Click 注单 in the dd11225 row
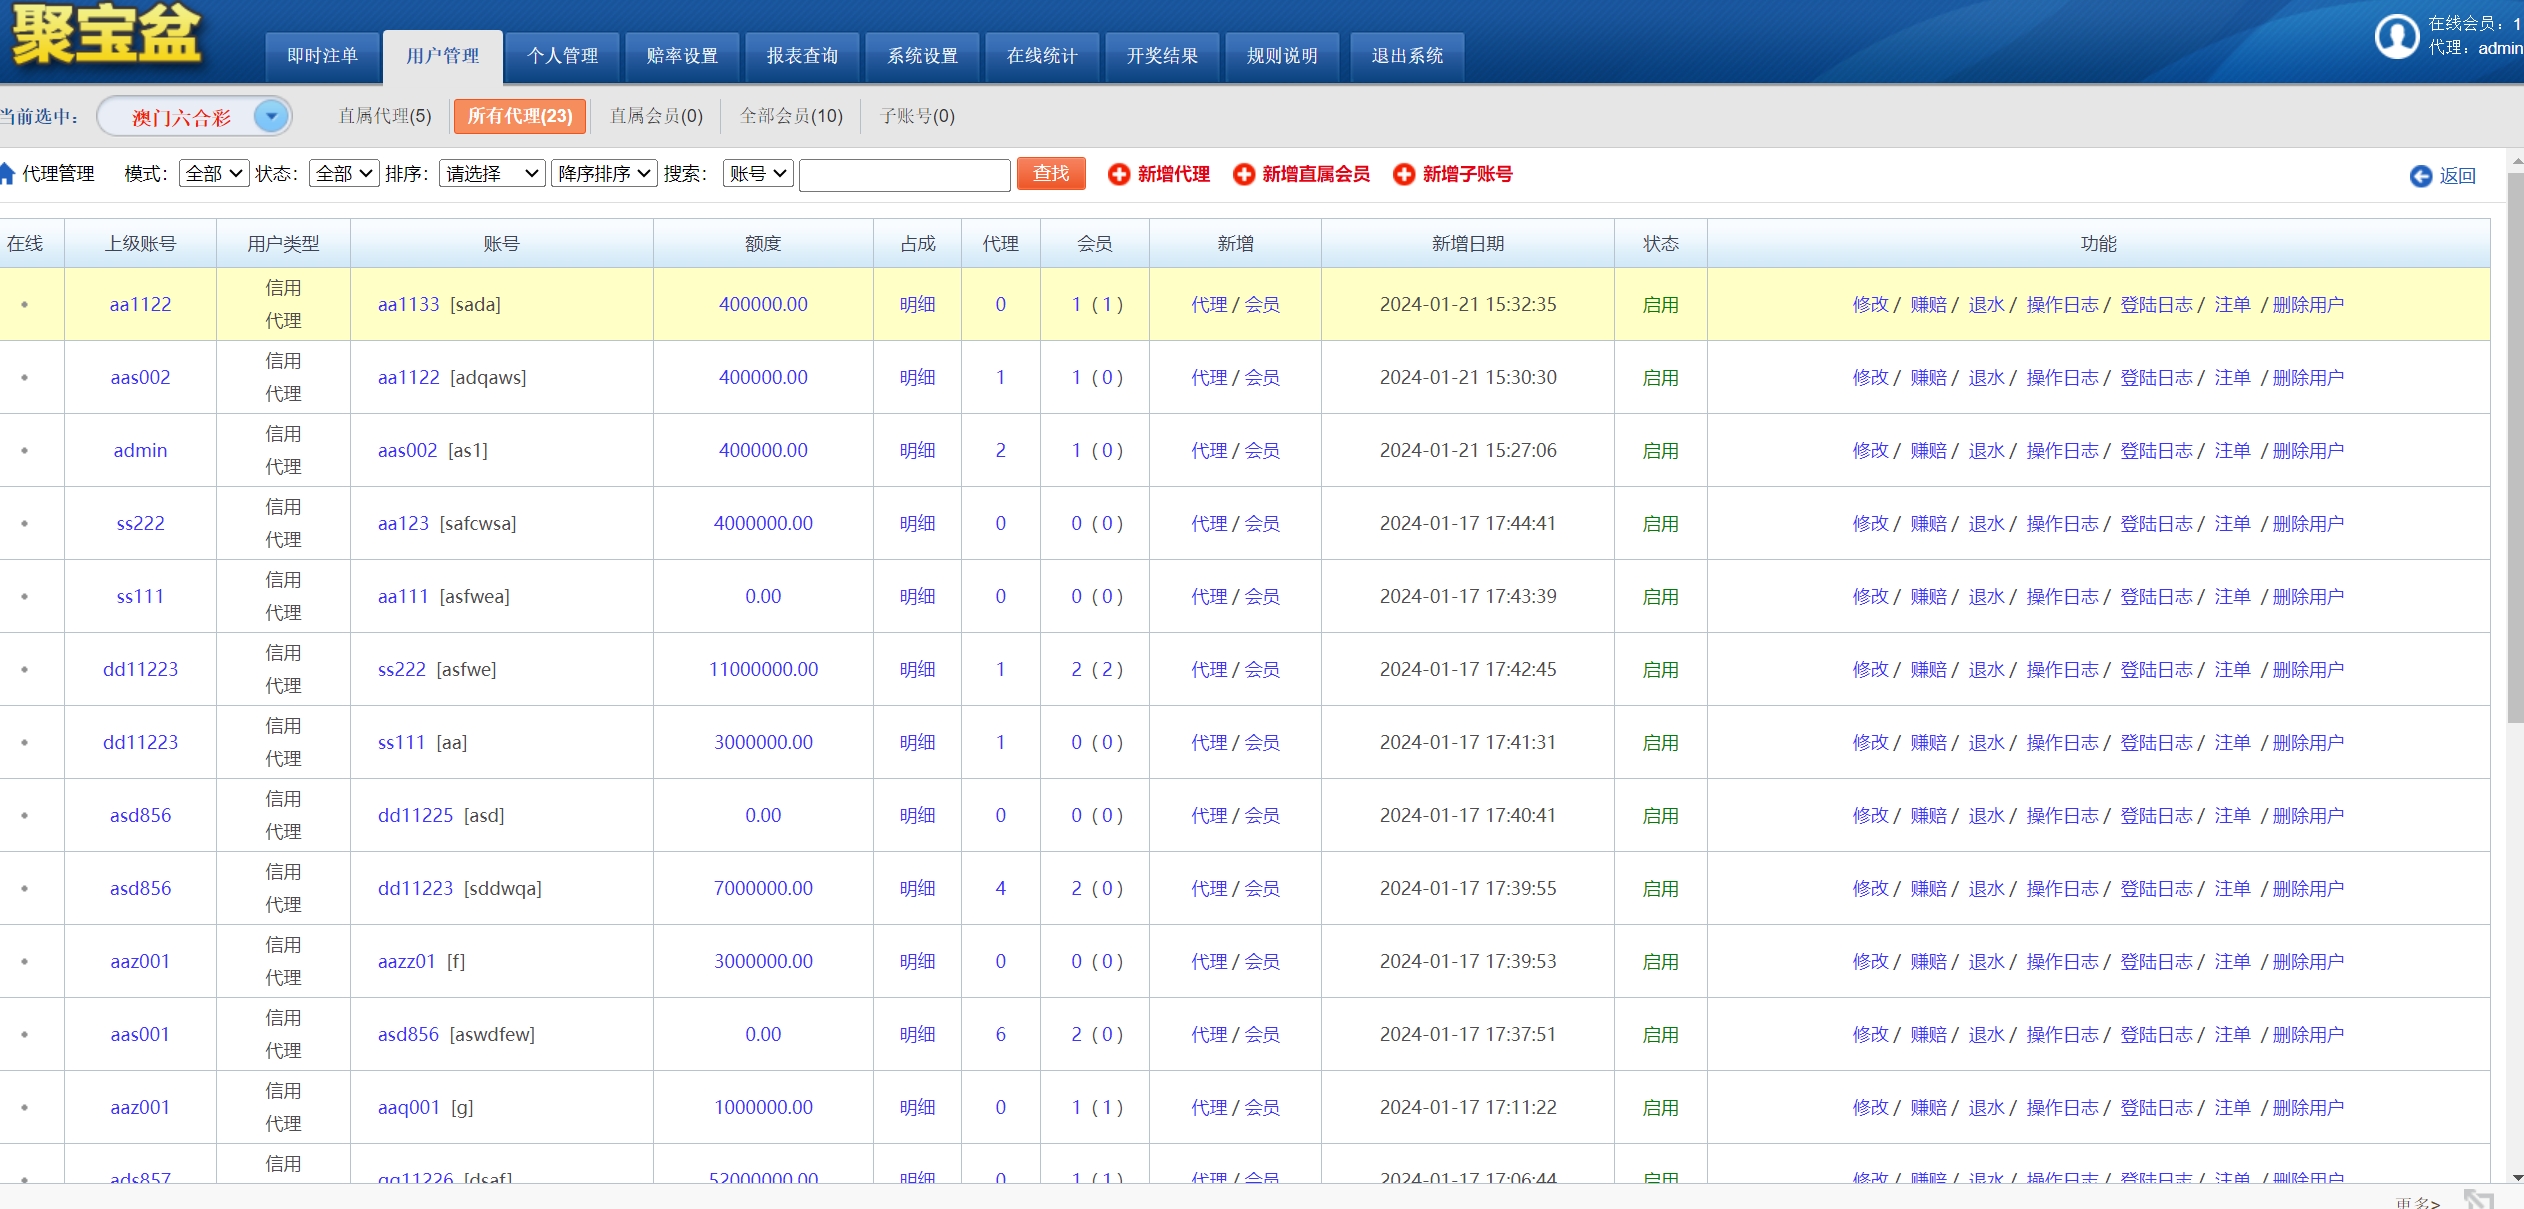The width and height of the screenshot is (2524, 1209). coord(2232,815)
